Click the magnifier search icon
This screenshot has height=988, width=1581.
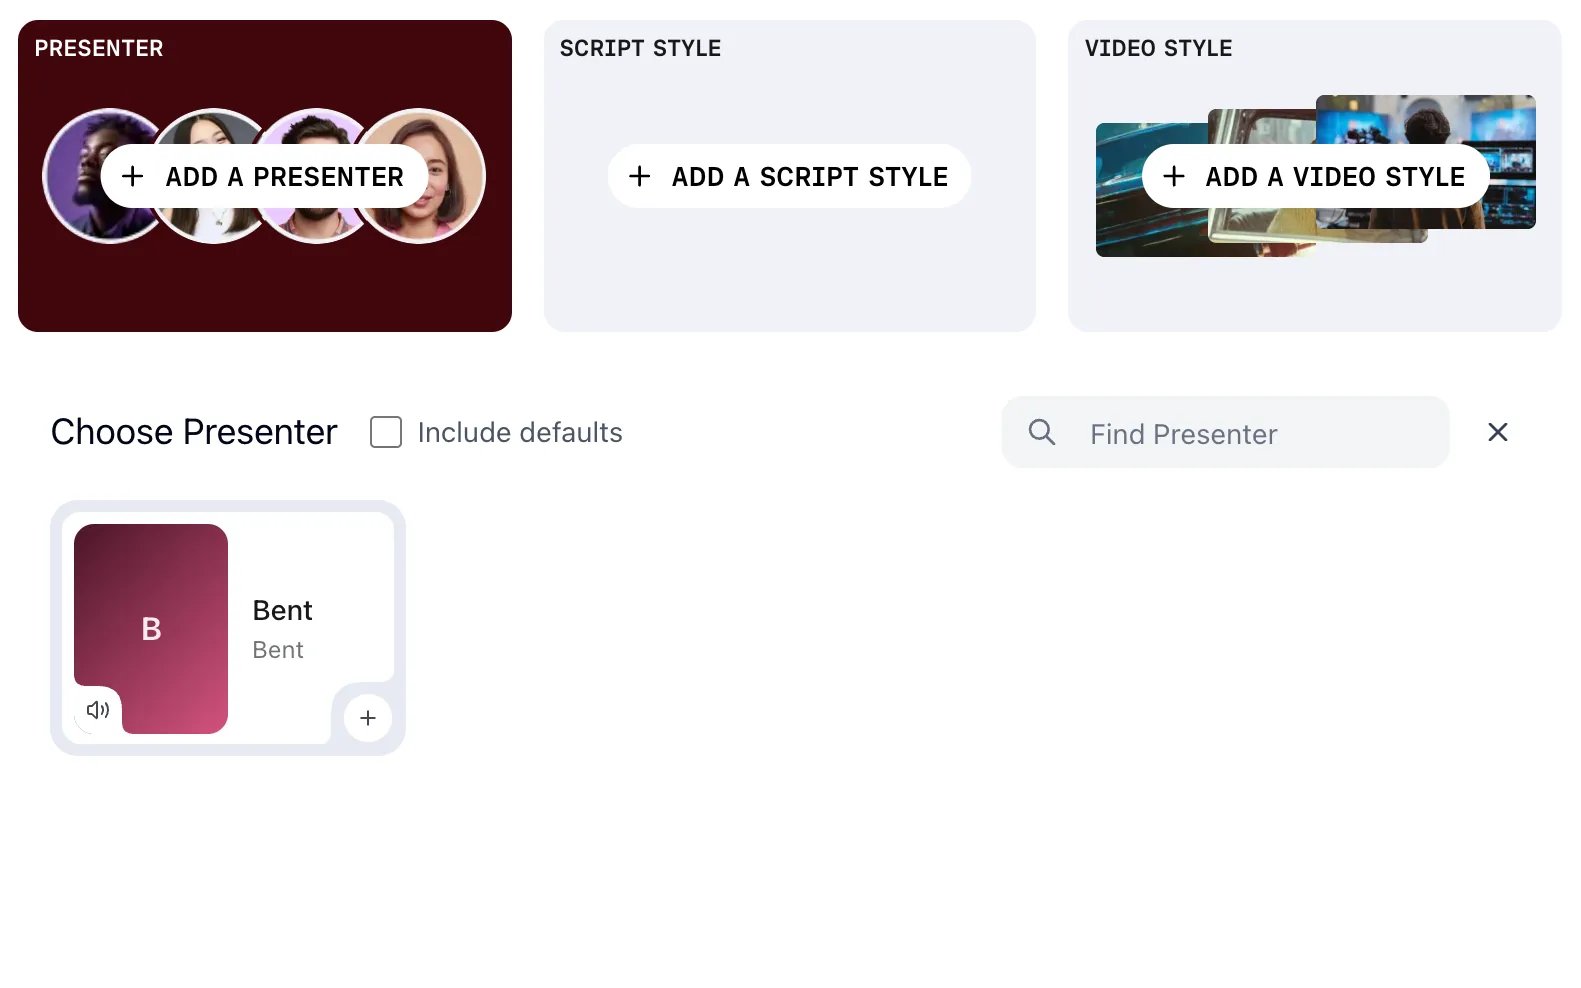(1042, 432)
